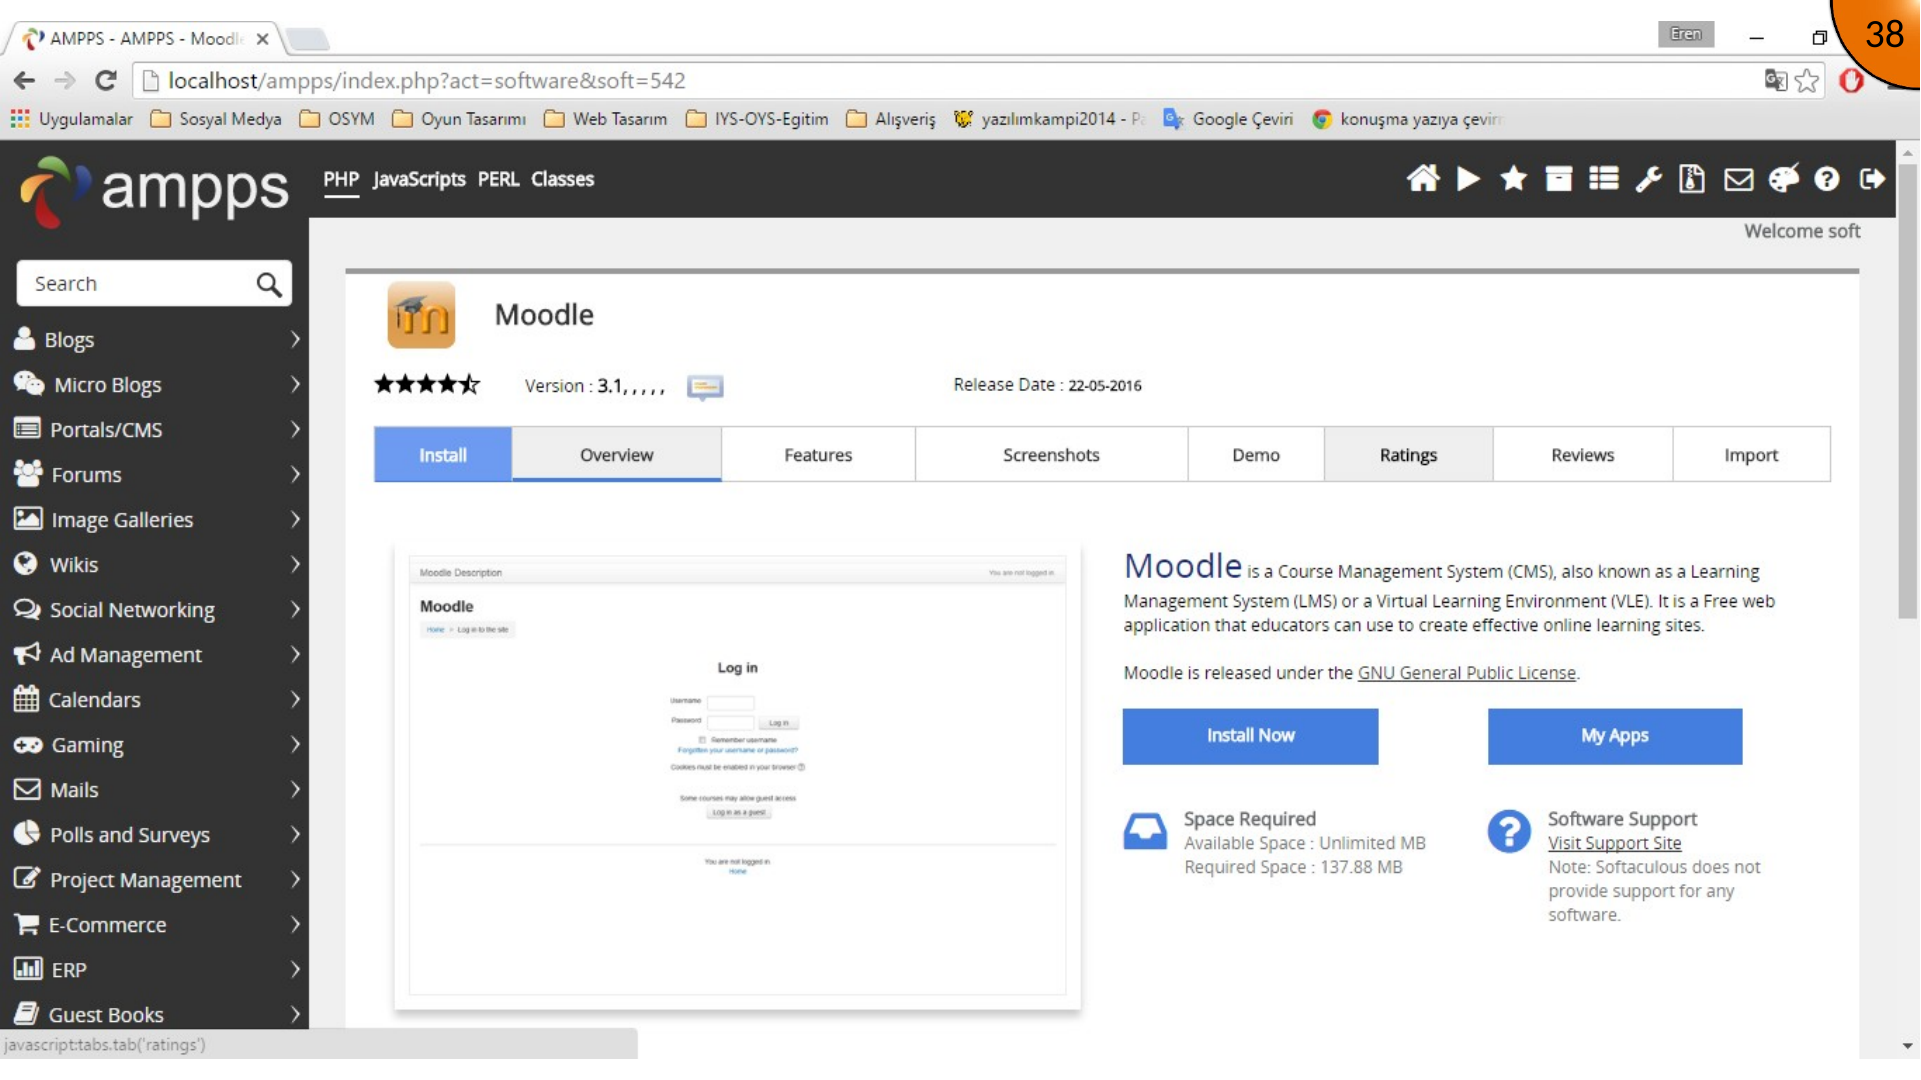
Task: Click the search magnifier icon
Action: point(268,284)
